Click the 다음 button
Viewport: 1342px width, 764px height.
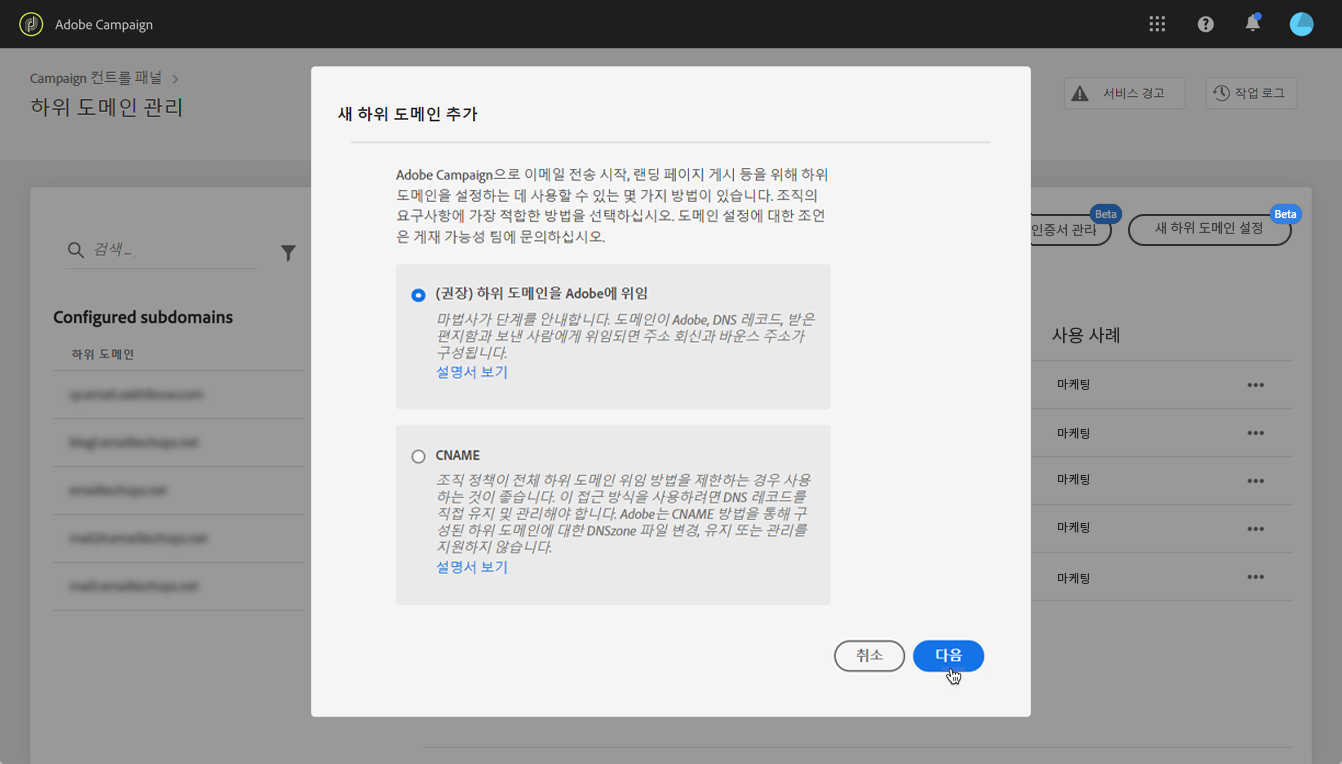click(948, 656)
